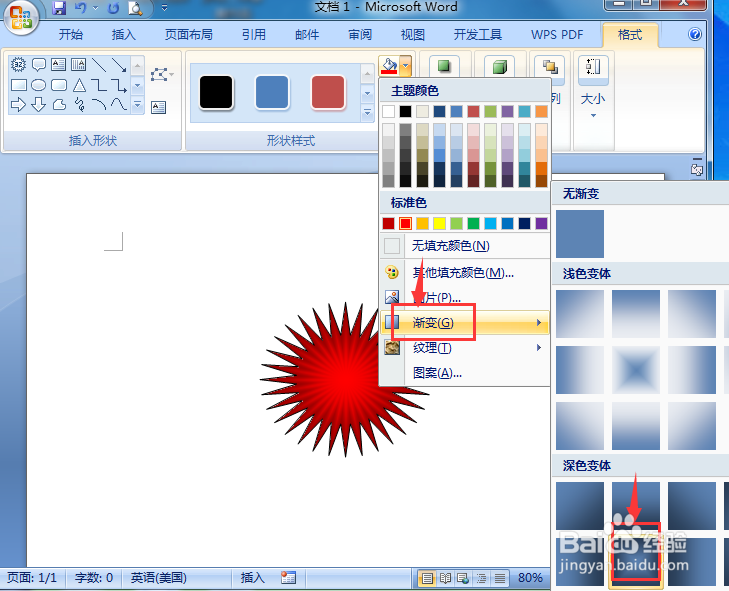Select 无填充颜色(N) option
Screen dimensions: 729x591
click(x=465, y=246)
